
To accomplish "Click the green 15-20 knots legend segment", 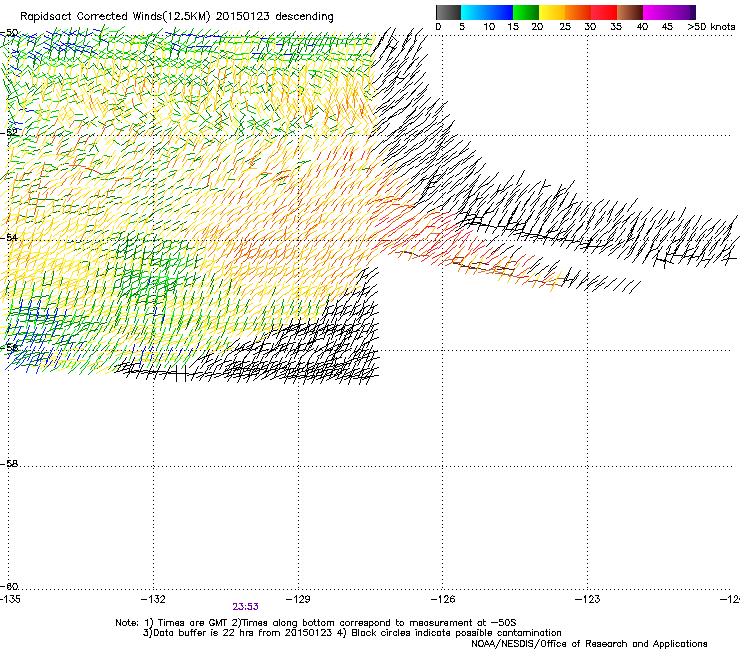I will (526, 12).
